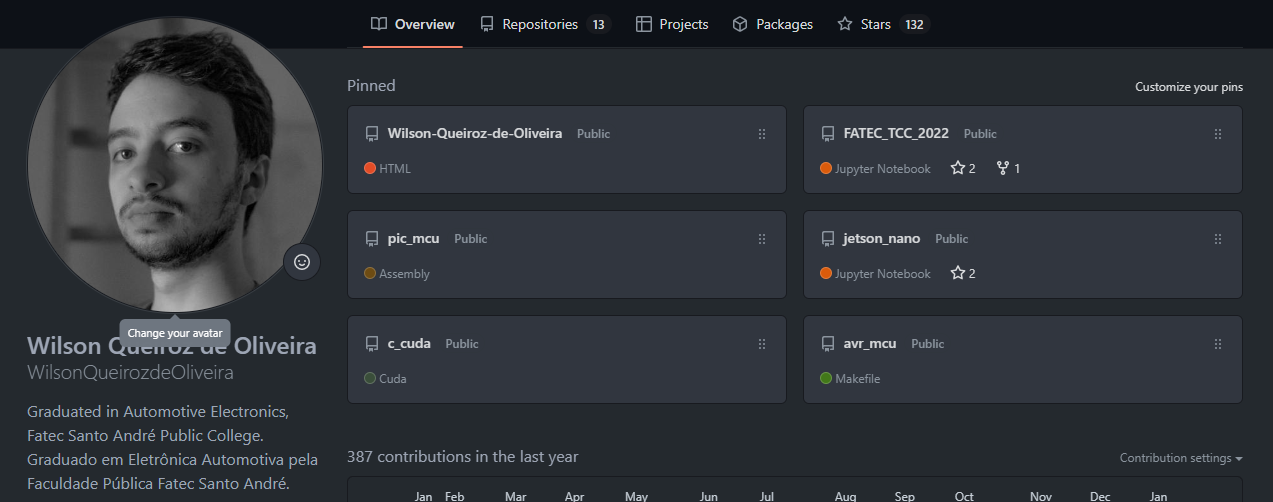Click the star icon beside the Stars tab
The image size is (1273, 502).
[845, 24]
